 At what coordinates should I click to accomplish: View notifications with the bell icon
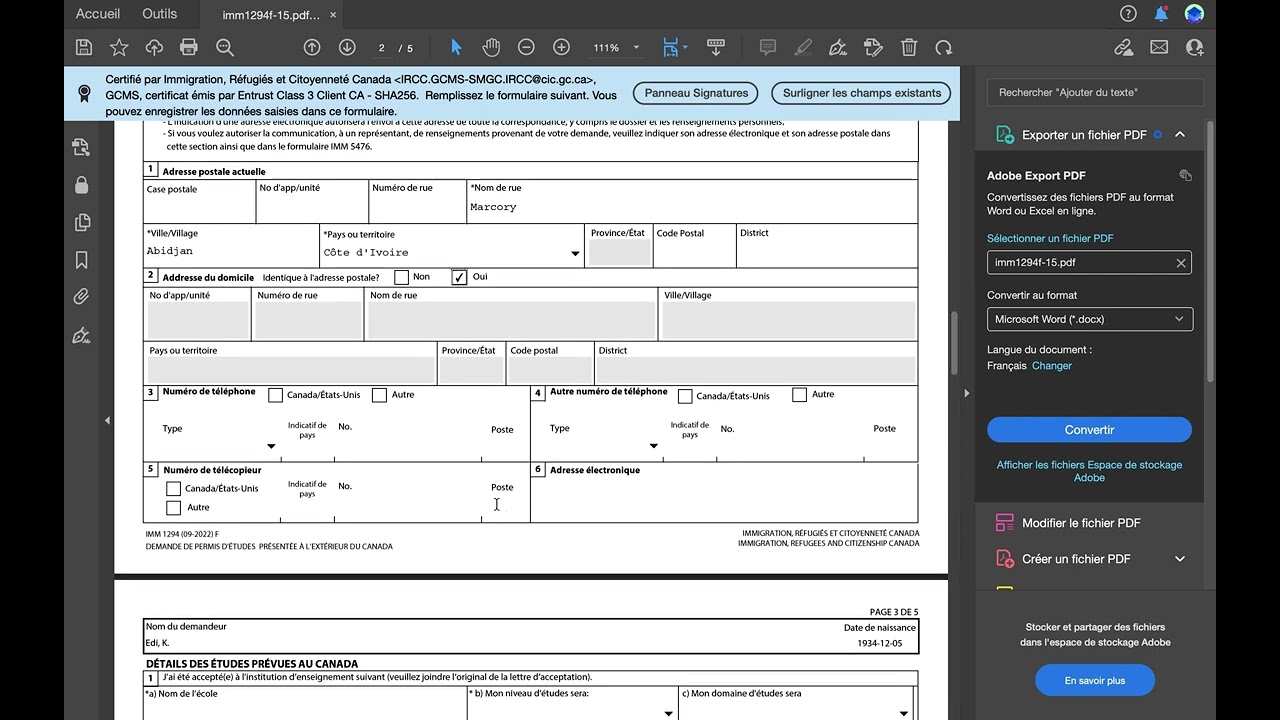(1161, 14)
